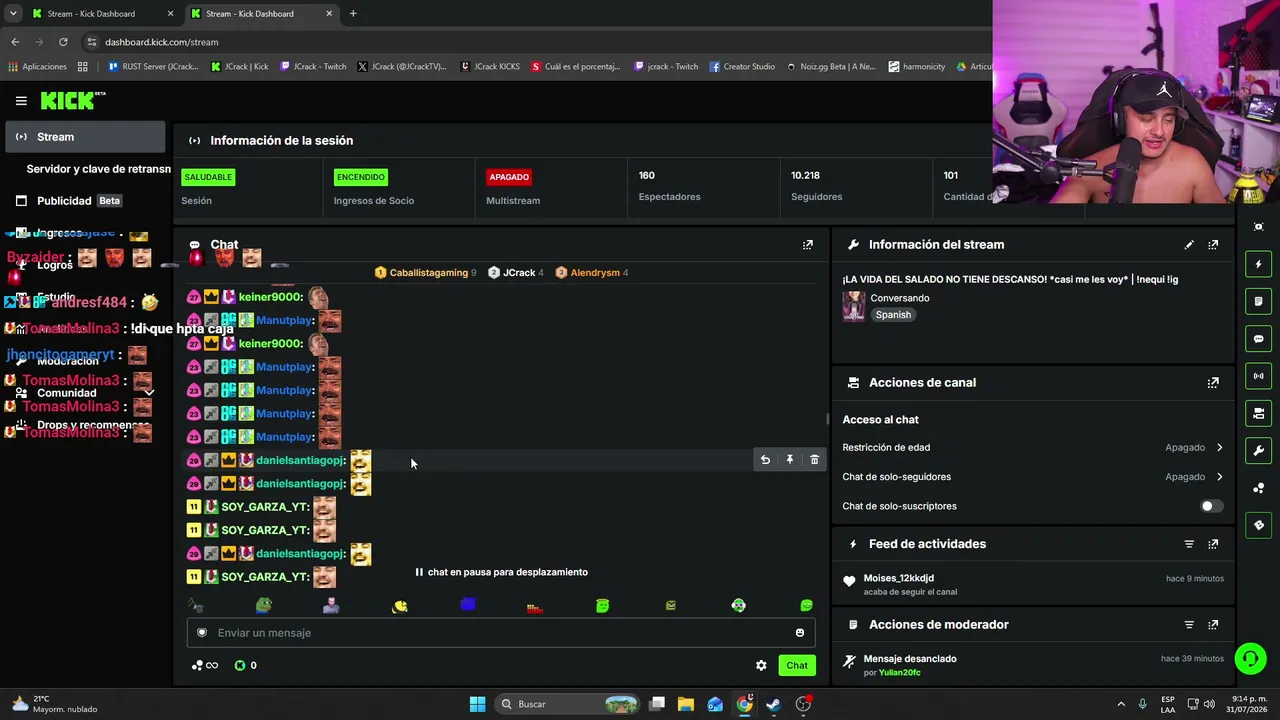Screen dimensions: 1280x720
Task: Expand Chat de solo-seguidores setting
Action: point(1219,477)
